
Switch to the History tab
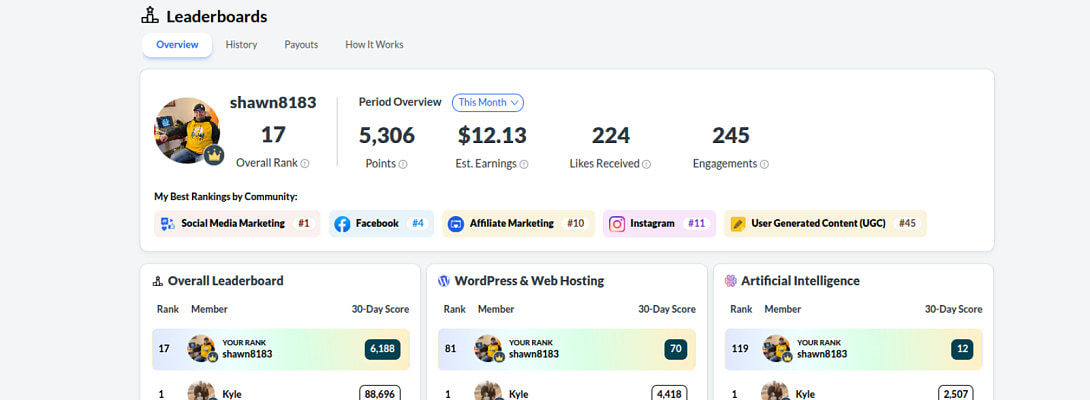pos(241,45)
